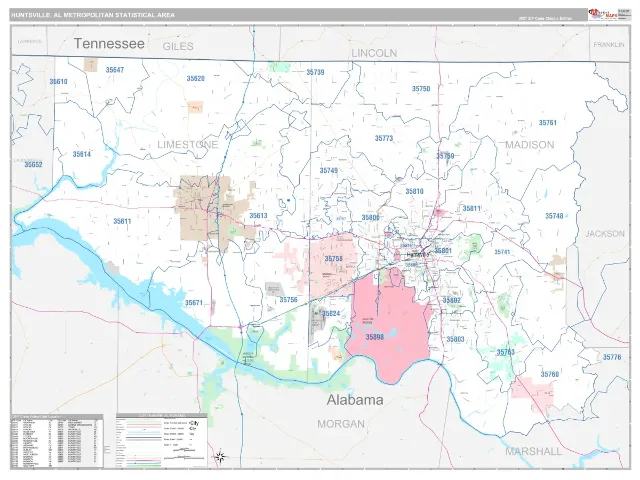Click the map legend box

(x=162, y=440)
